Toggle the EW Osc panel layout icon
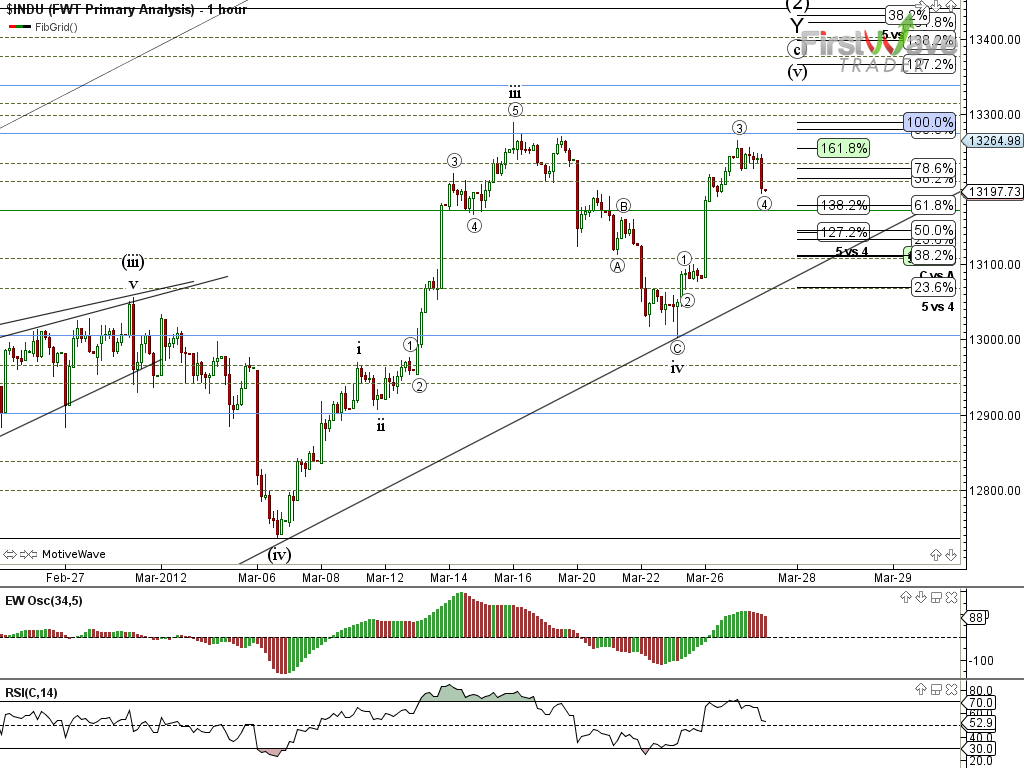This screenshot has height=768, width=1024. click(935, 597)
